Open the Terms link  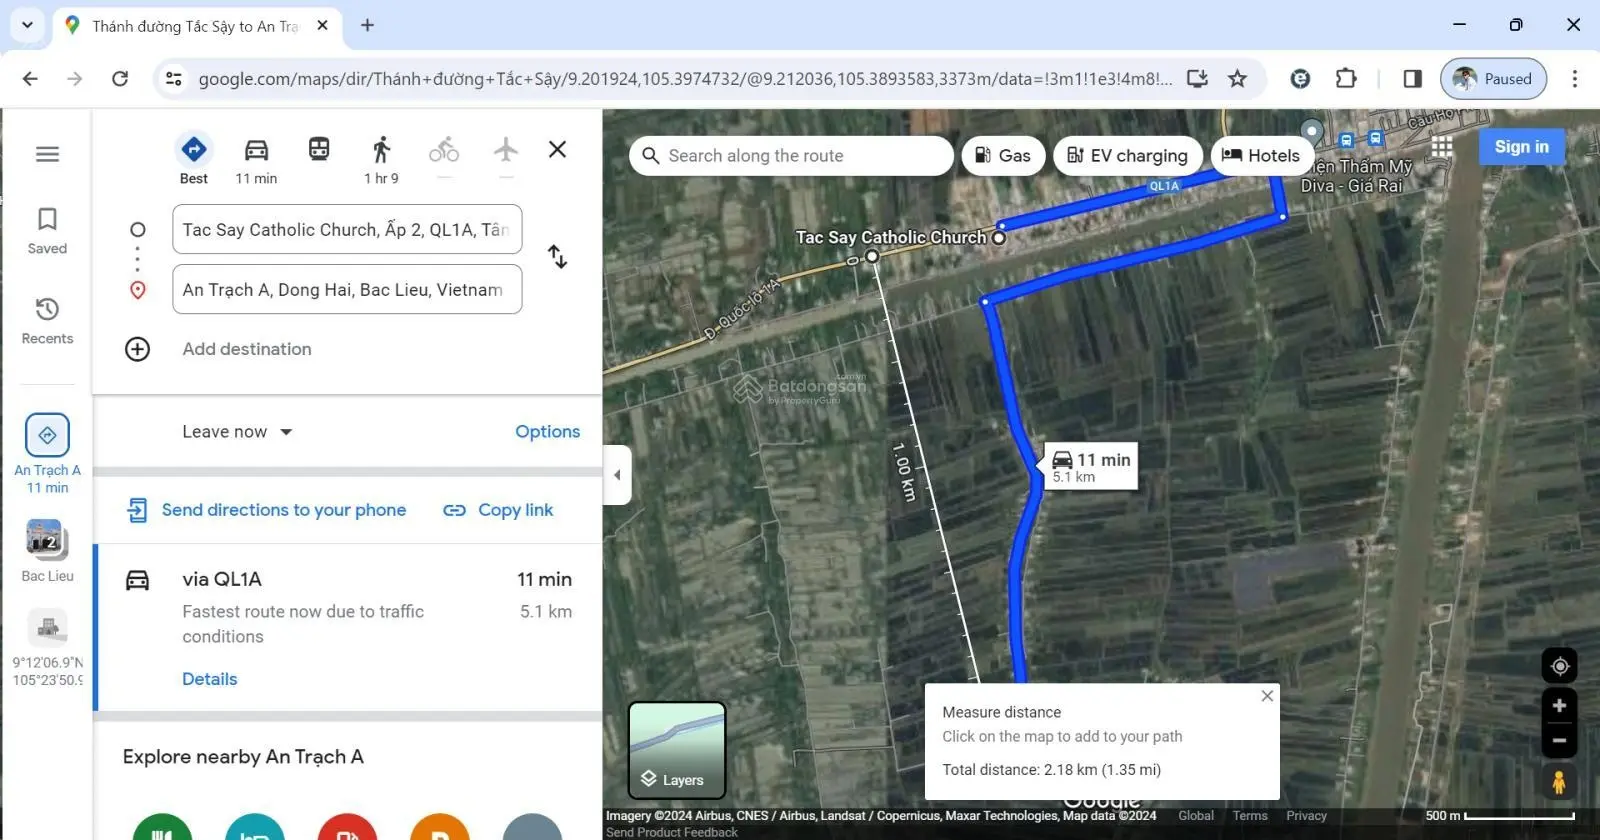1250,816
